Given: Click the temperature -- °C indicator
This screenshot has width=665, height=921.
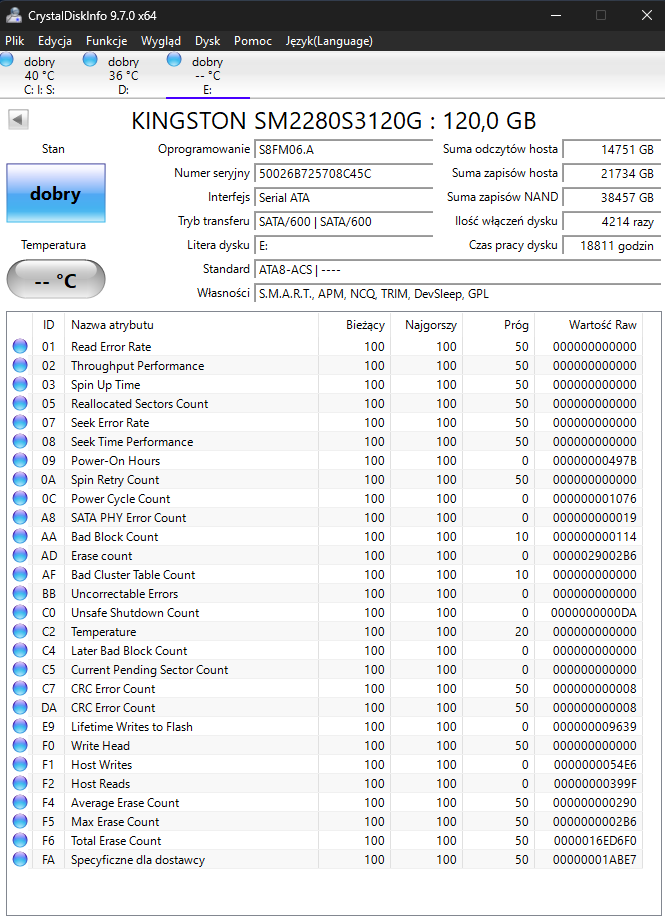Looking at the screenshot, I should (x=56, y=280).
